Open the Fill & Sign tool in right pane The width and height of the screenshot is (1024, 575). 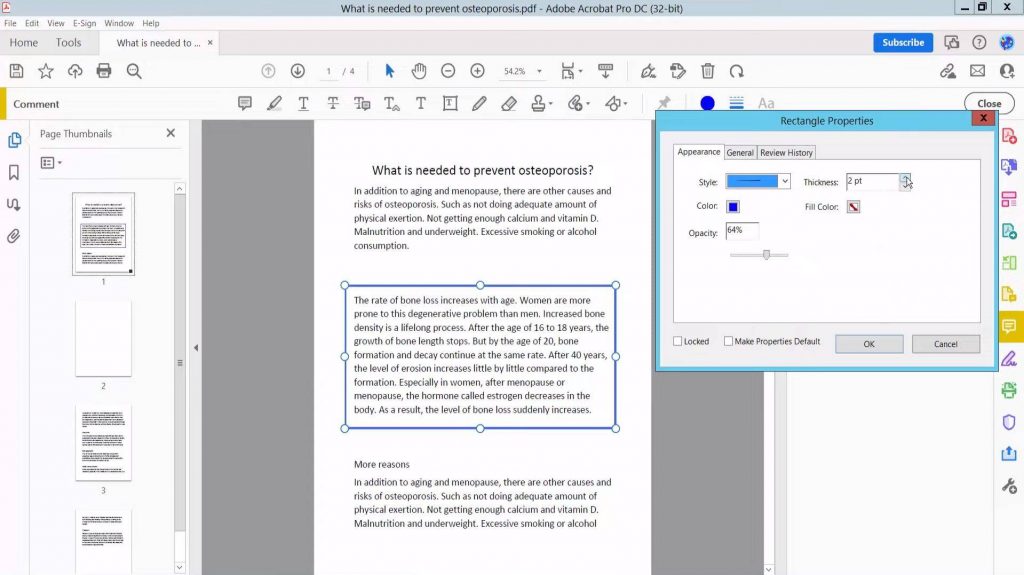pyautogui.click(x=1009, y=358)
